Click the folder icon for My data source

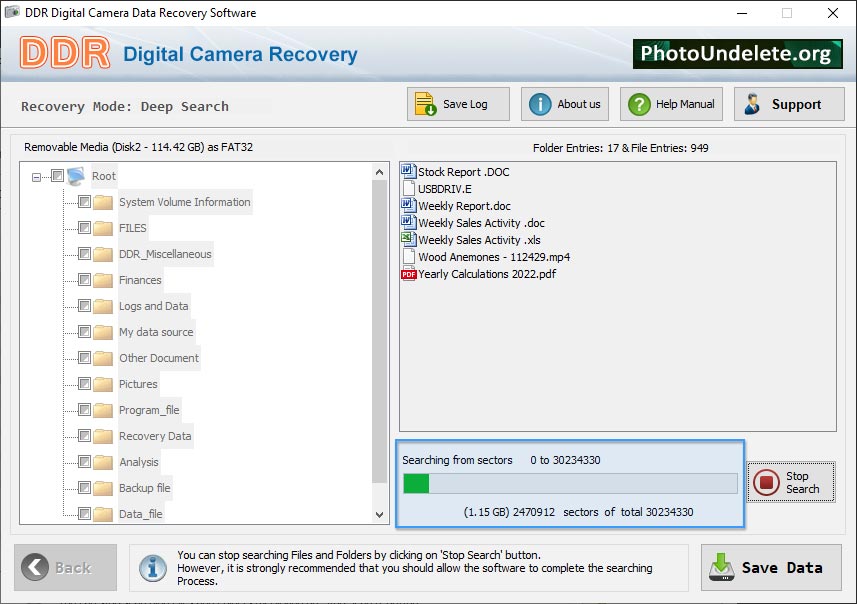103,332
